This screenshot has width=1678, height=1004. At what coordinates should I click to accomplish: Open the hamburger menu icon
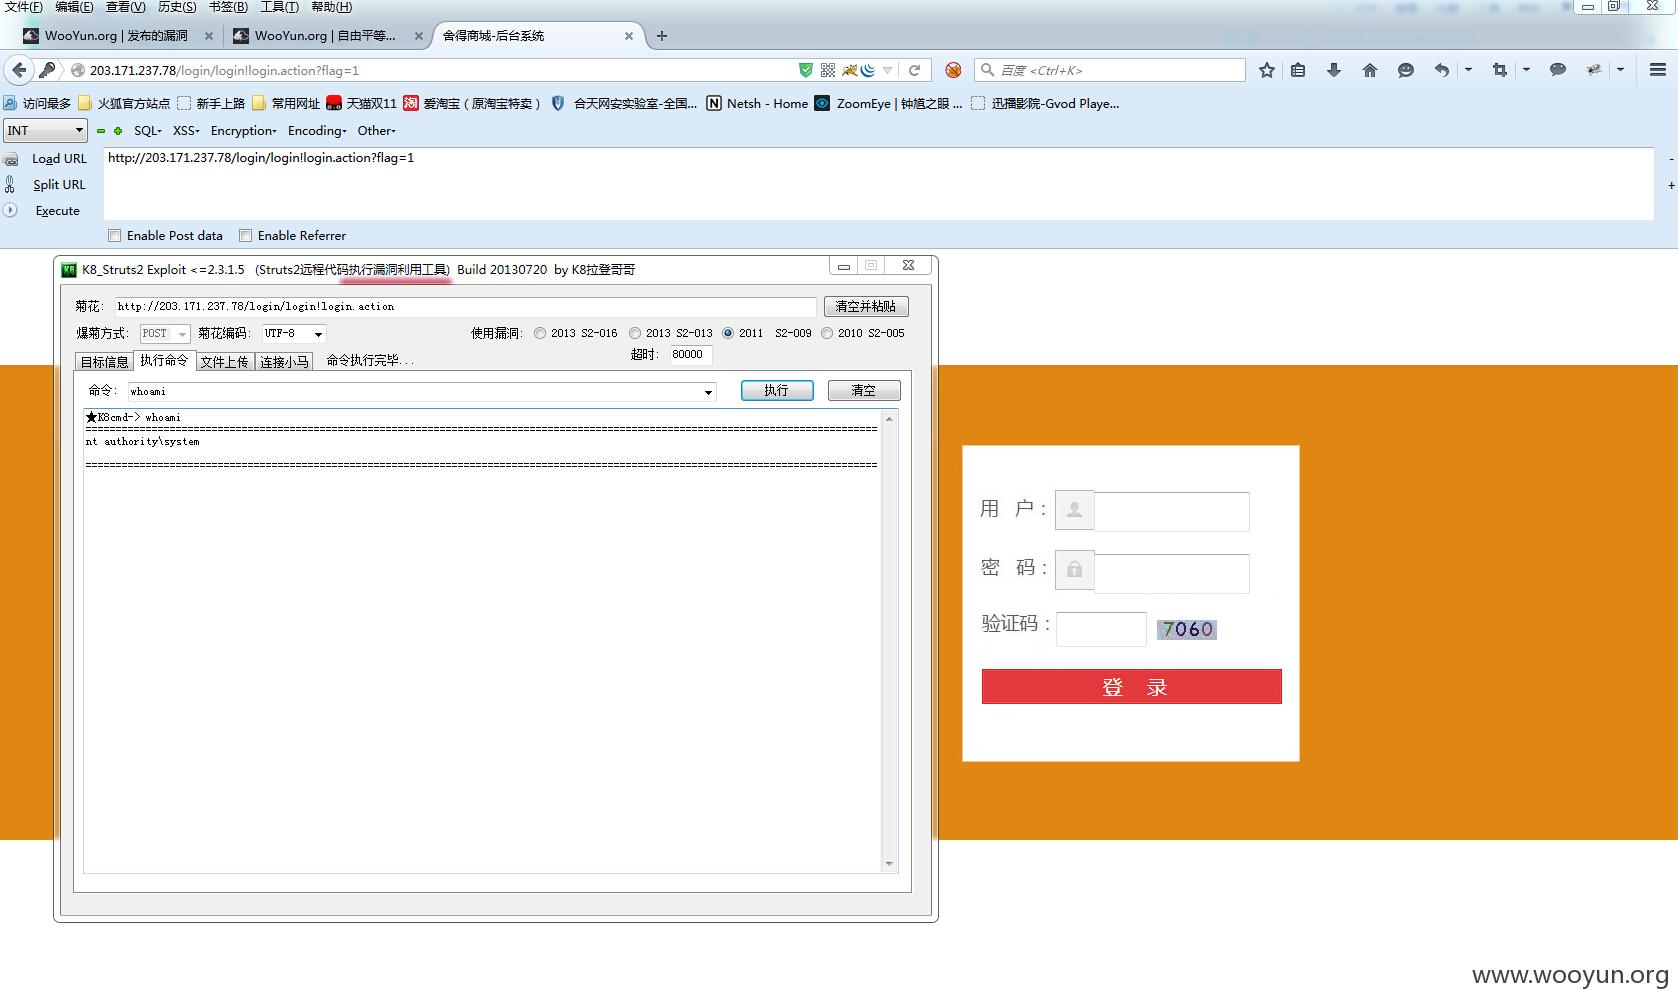(1657, 70)
